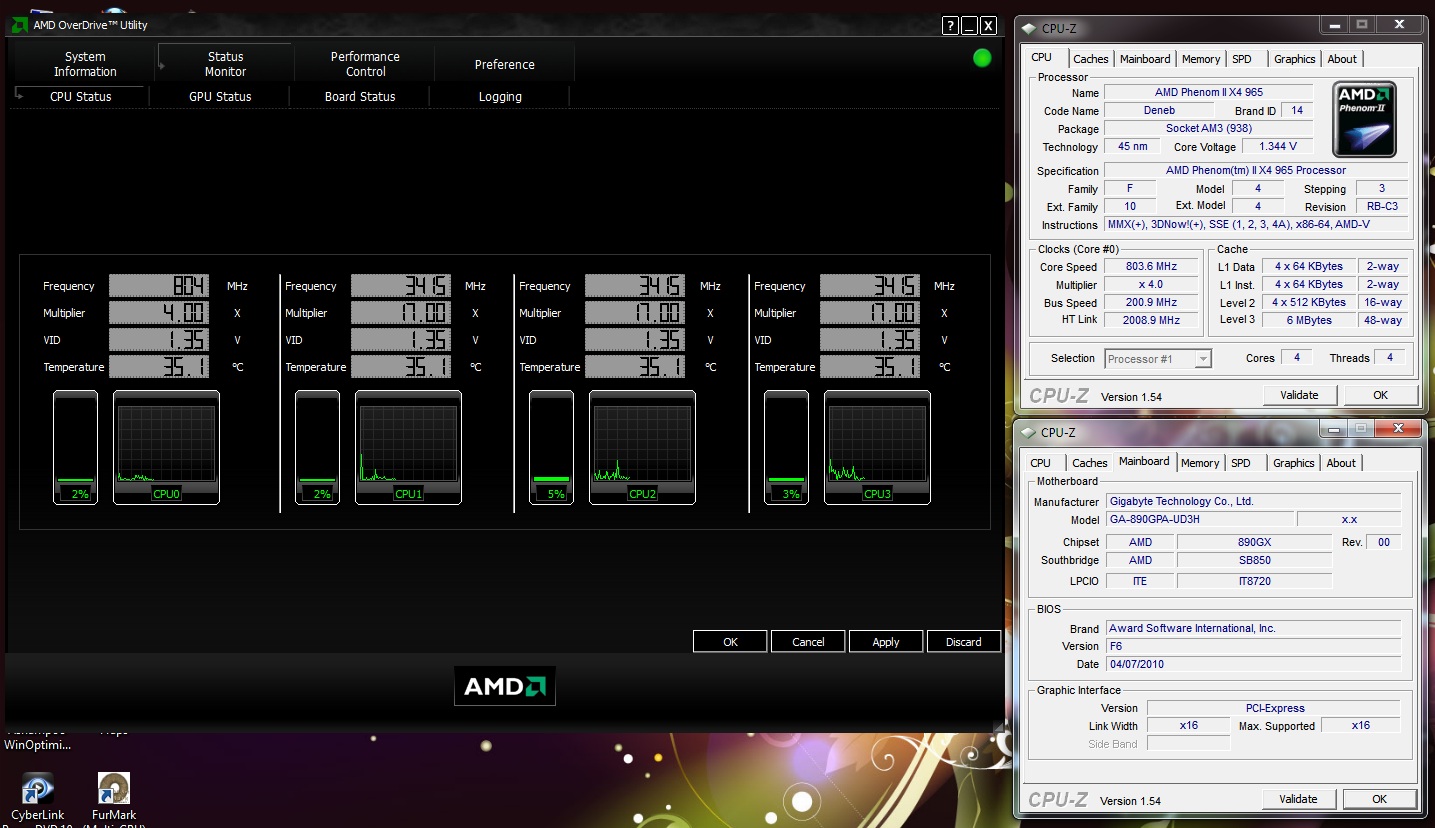The width and height of the screenshot is (1435, 828).
Task: Click the model field GA-890GPA-UD3H
Action: (x=1199, y=519)
